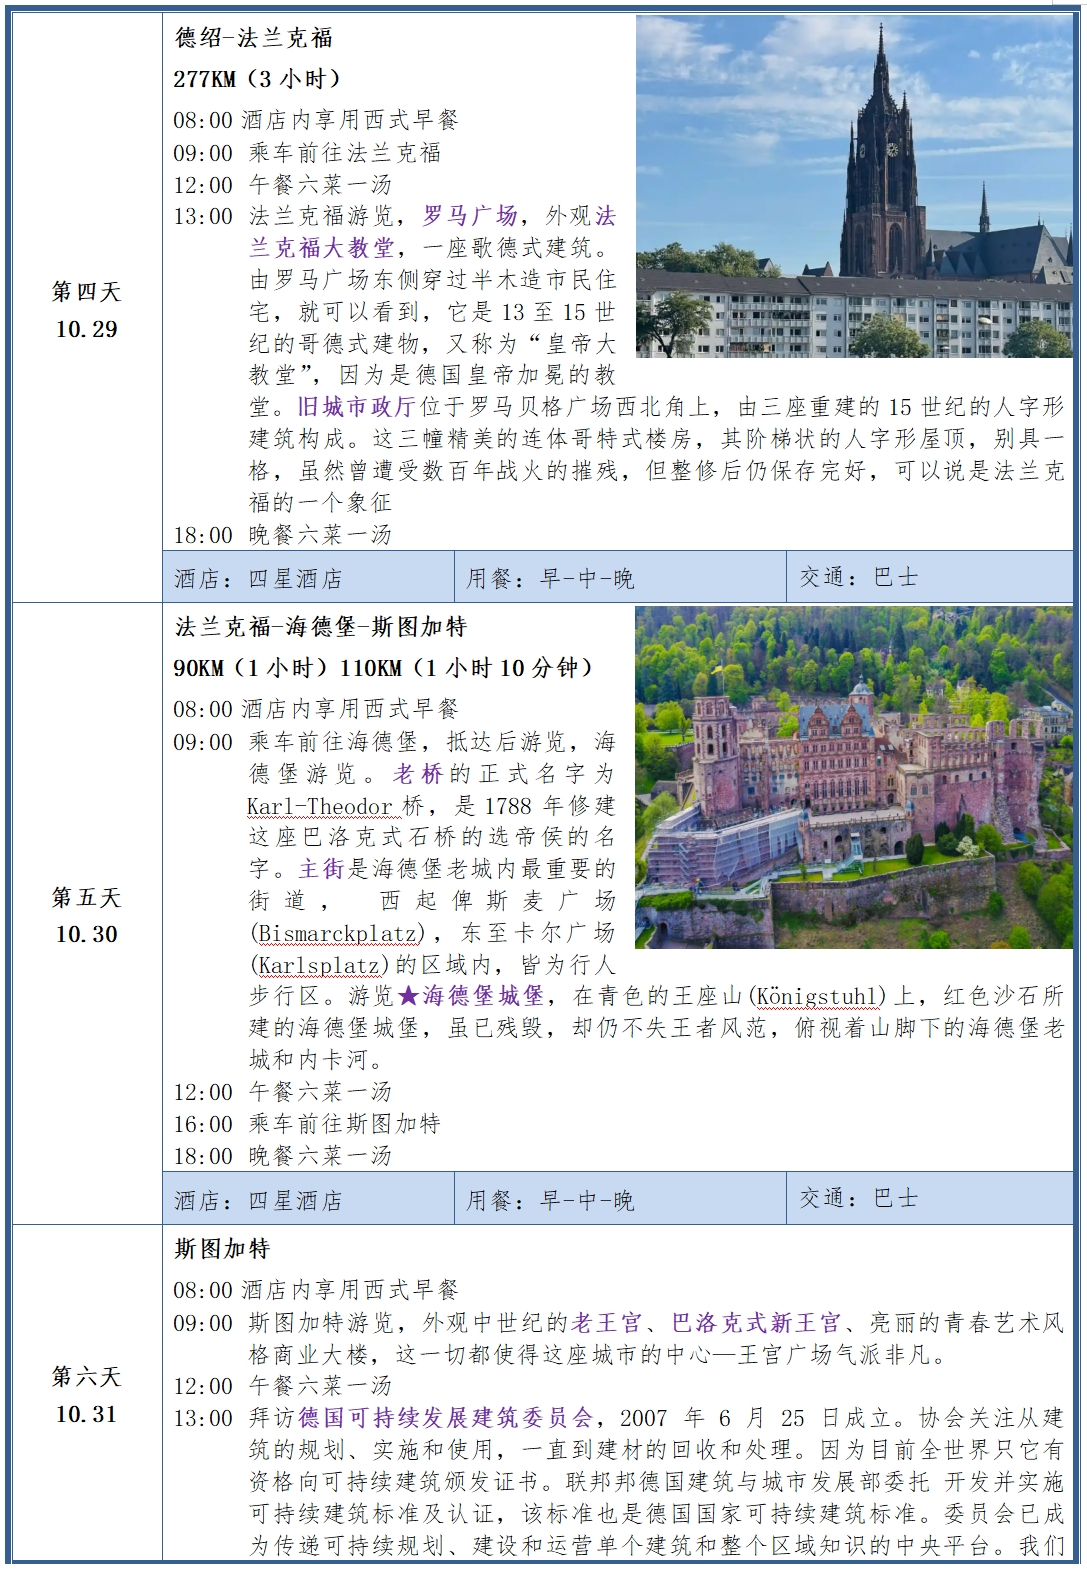Click the bold heading "斯图加特" for 第六天
This screenshot has width=1087, height=1573.
222,1249
